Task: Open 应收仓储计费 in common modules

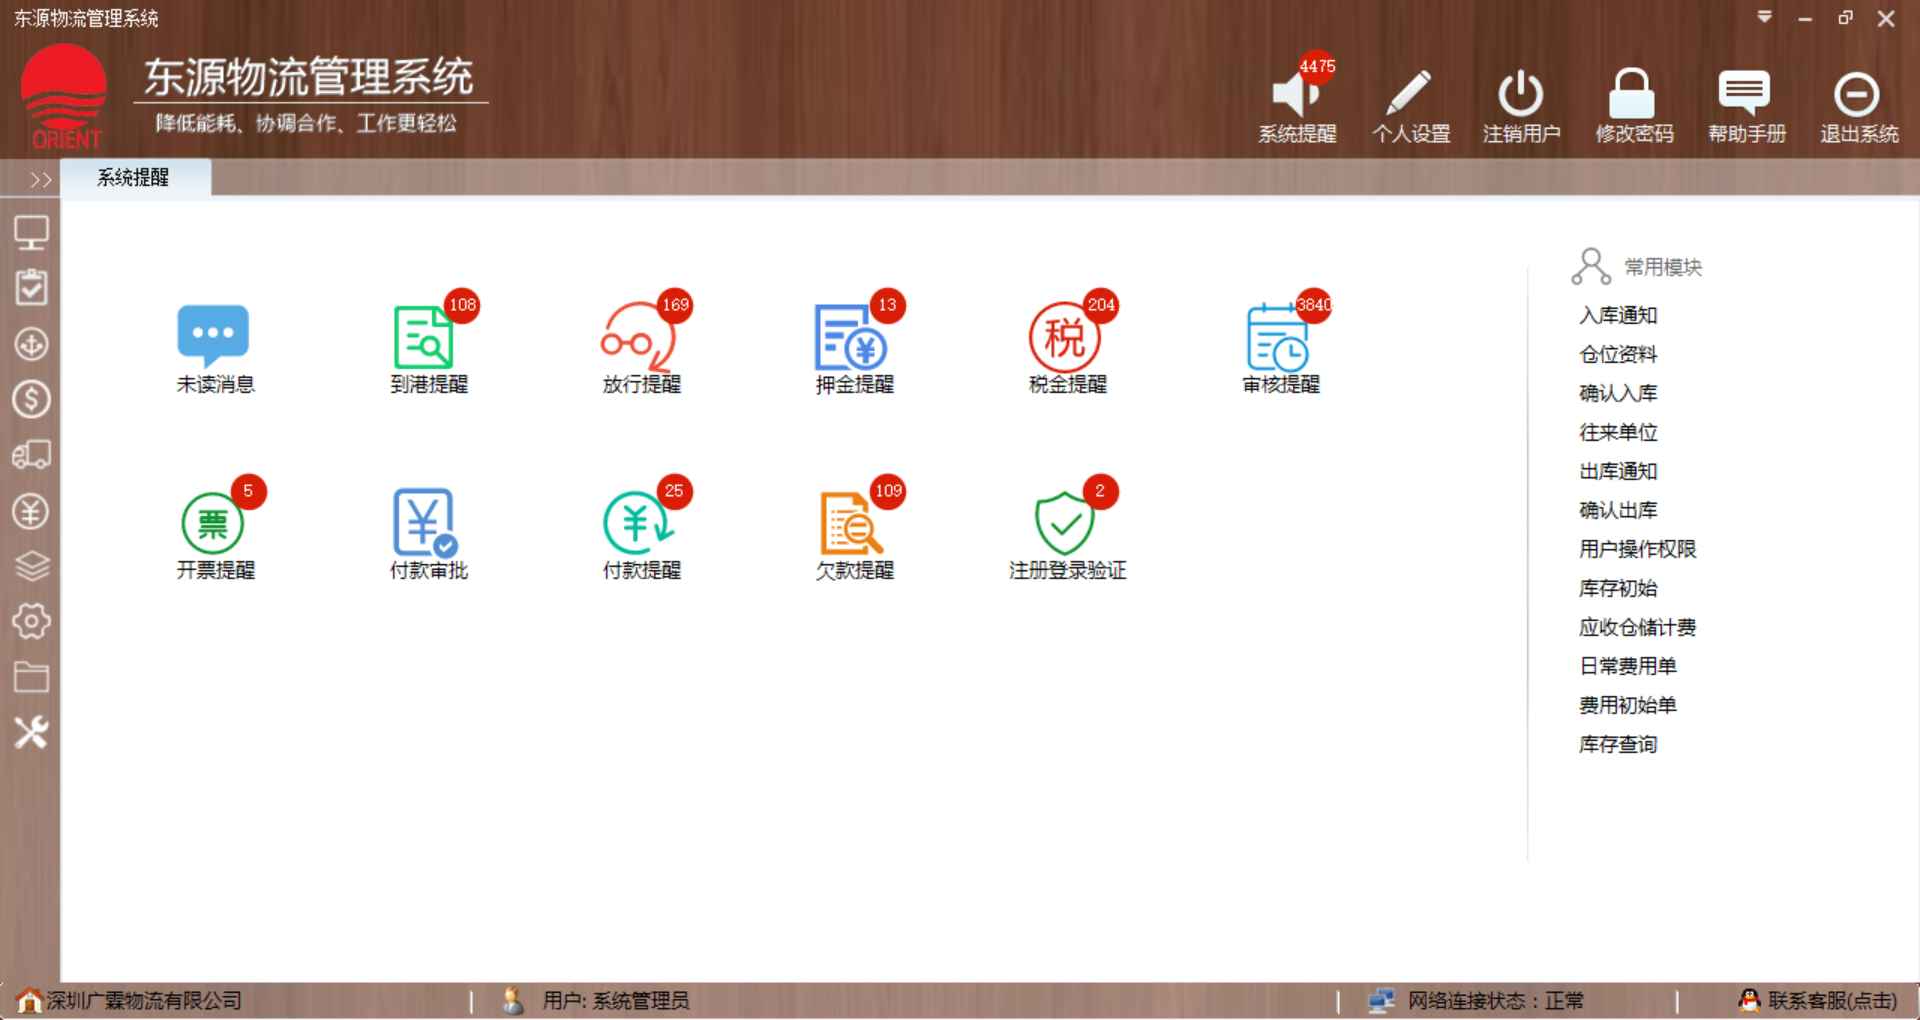Action: pyautogui.click(x=1637, y=627)
